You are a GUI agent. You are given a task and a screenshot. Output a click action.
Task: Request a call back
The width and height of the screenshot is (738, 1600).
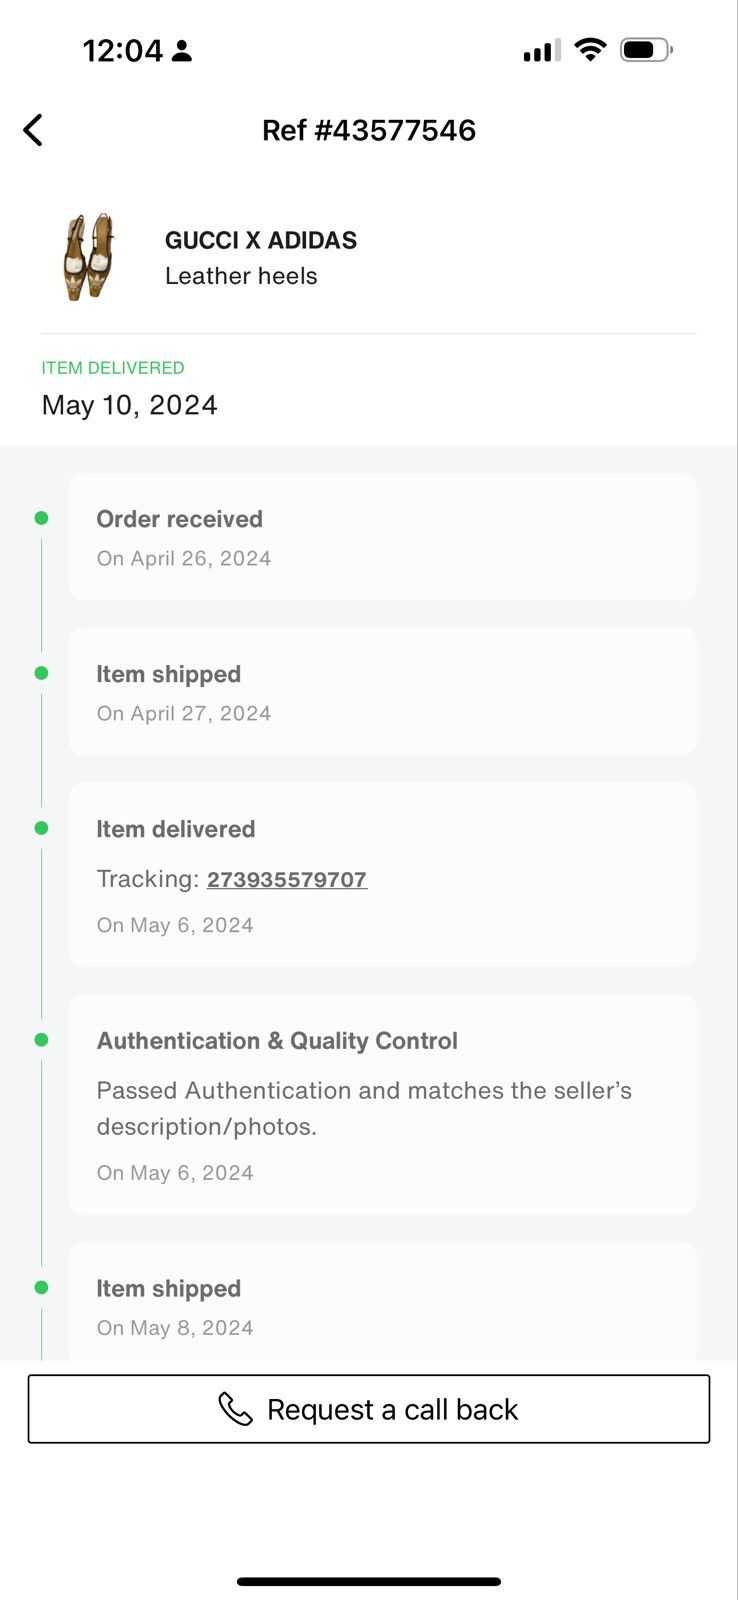[369, 1409]
